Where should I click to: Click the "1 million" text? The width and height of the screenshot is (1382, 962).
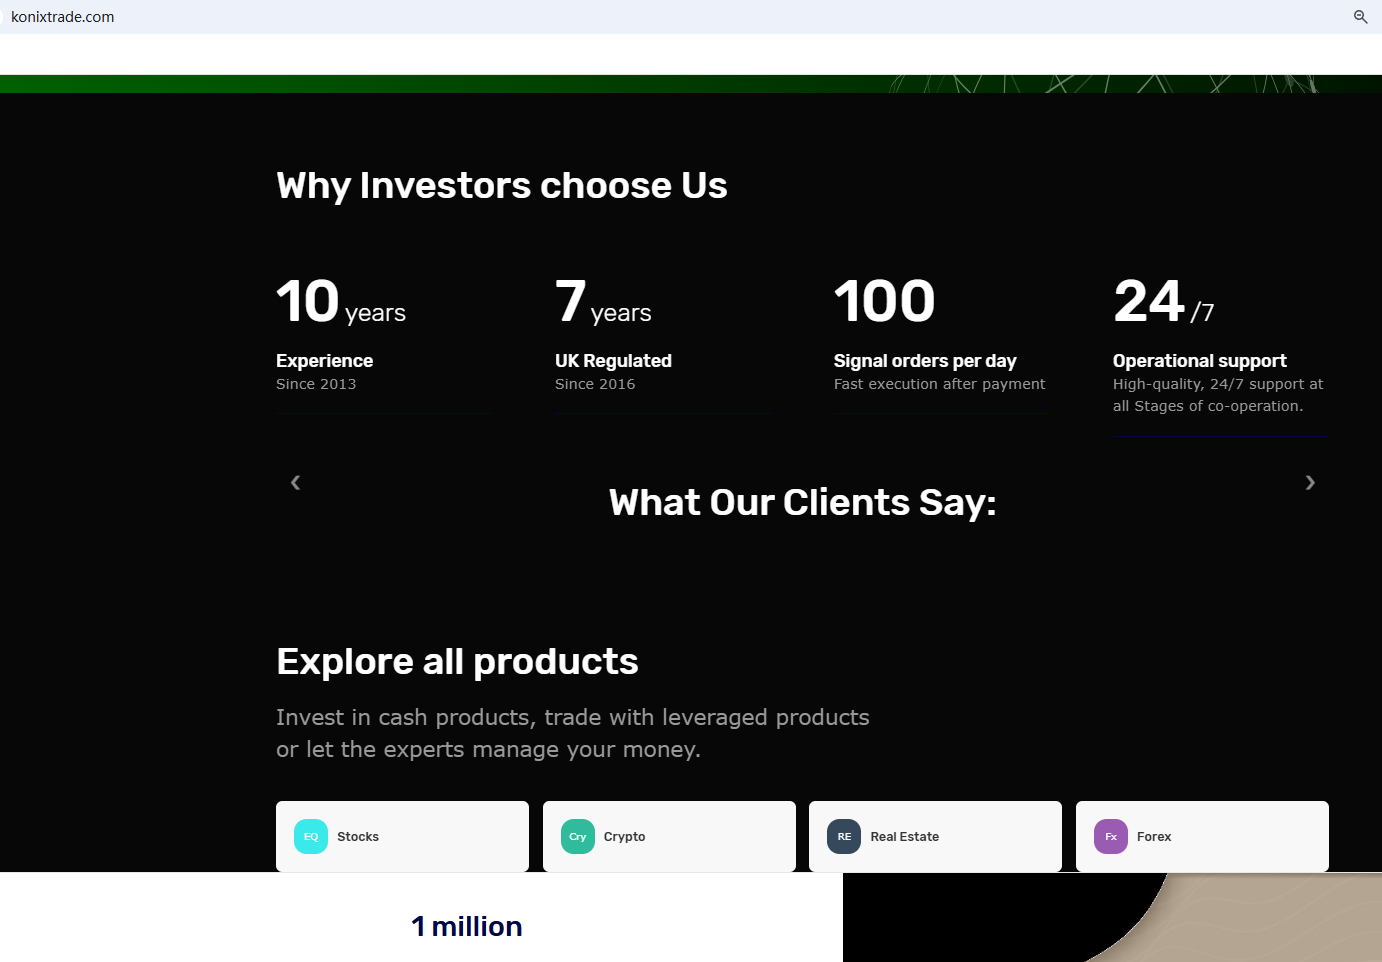[x=467, y=927]
